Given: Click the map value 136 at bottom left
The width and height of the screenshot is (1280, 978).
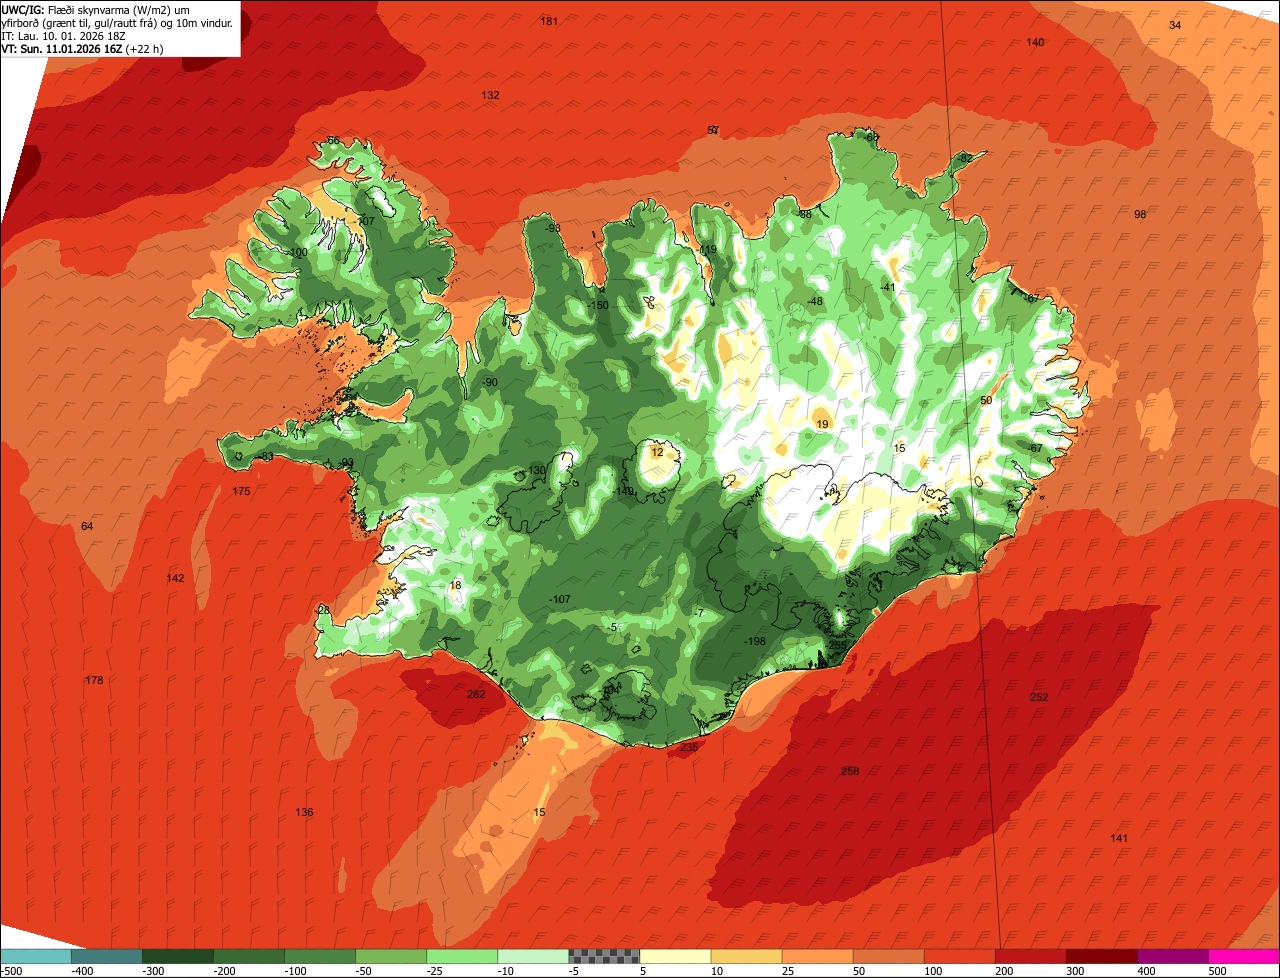Looking at the screenshot, I should tap(304, 812).
